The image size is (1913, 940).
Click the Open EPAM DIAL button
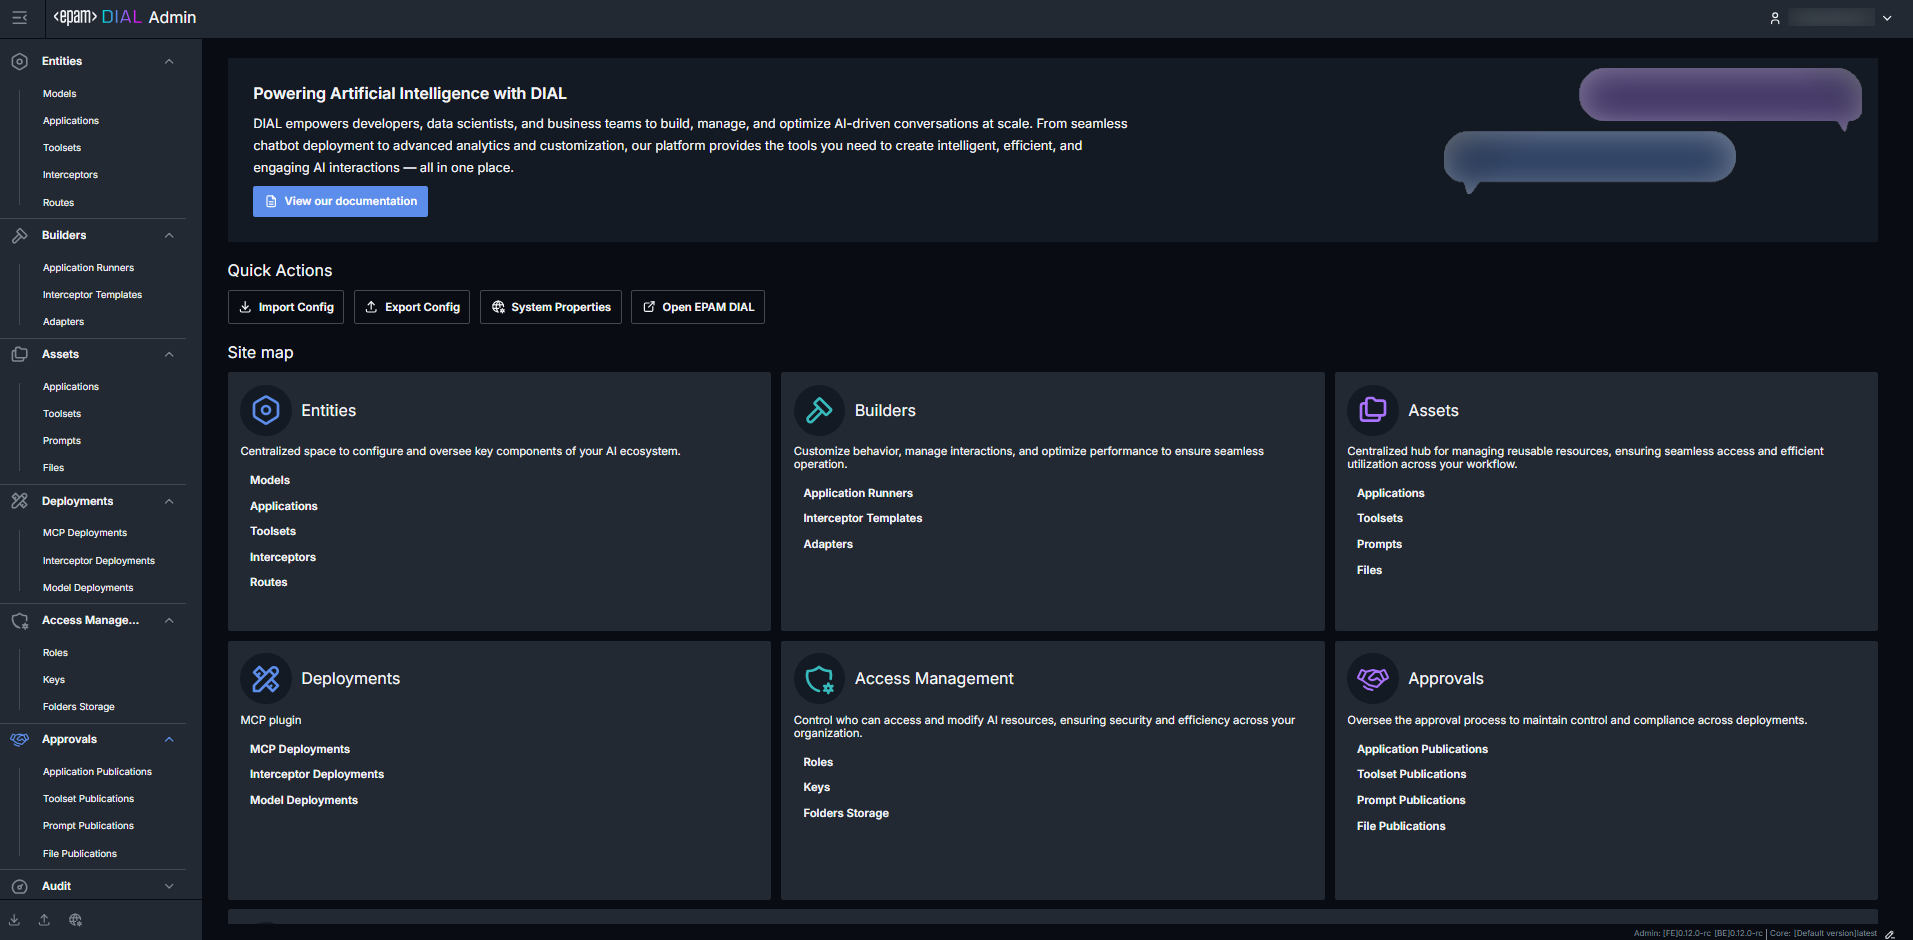click(x=697, y=307)
